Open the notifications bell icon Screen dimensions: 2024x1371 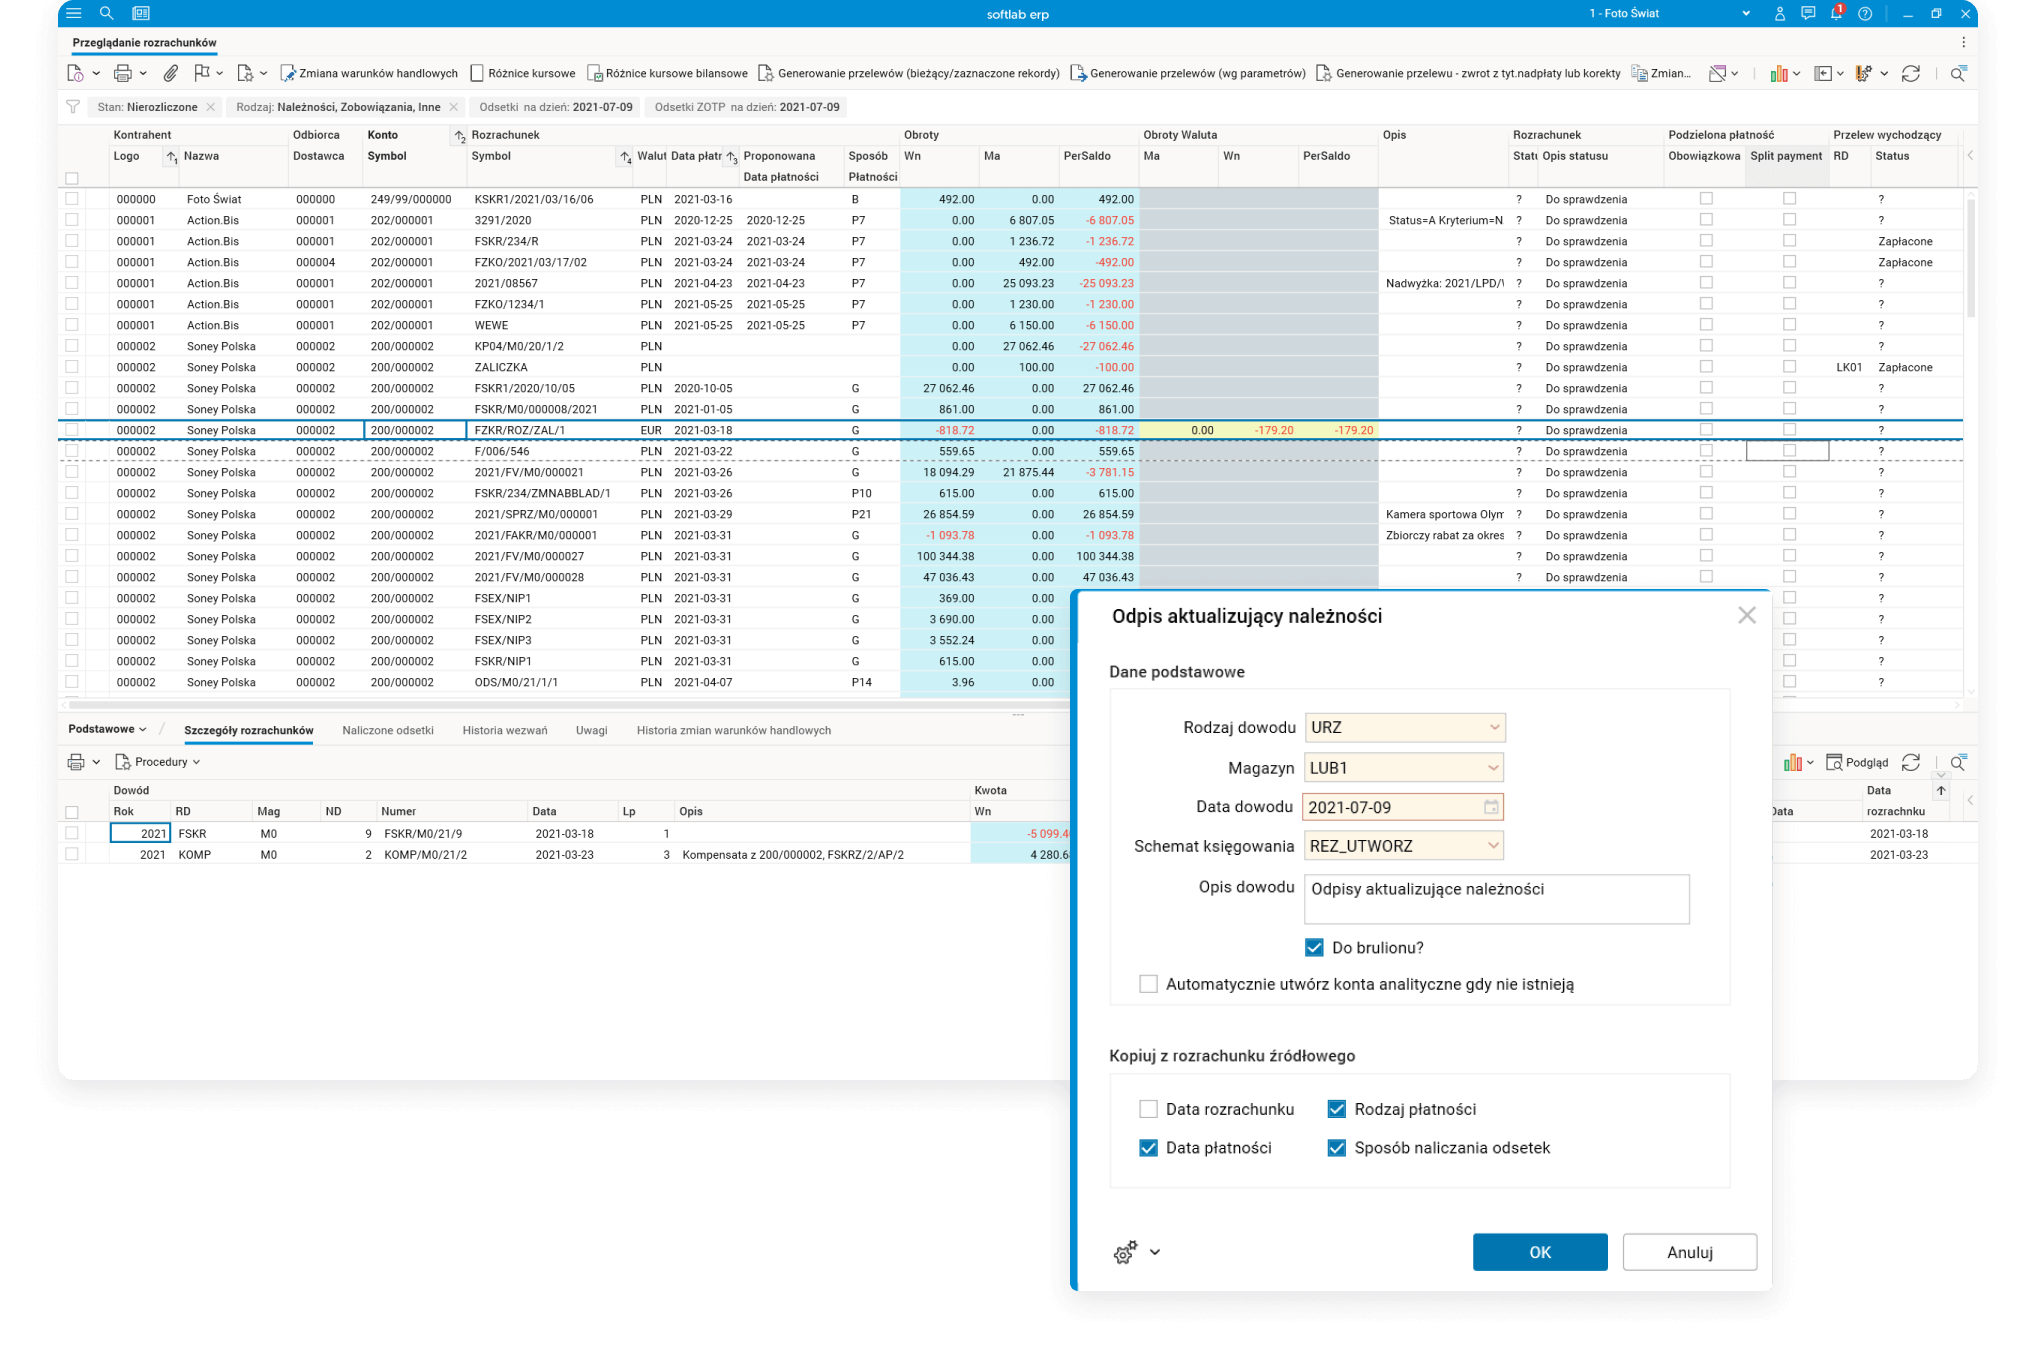[1836, 13]
